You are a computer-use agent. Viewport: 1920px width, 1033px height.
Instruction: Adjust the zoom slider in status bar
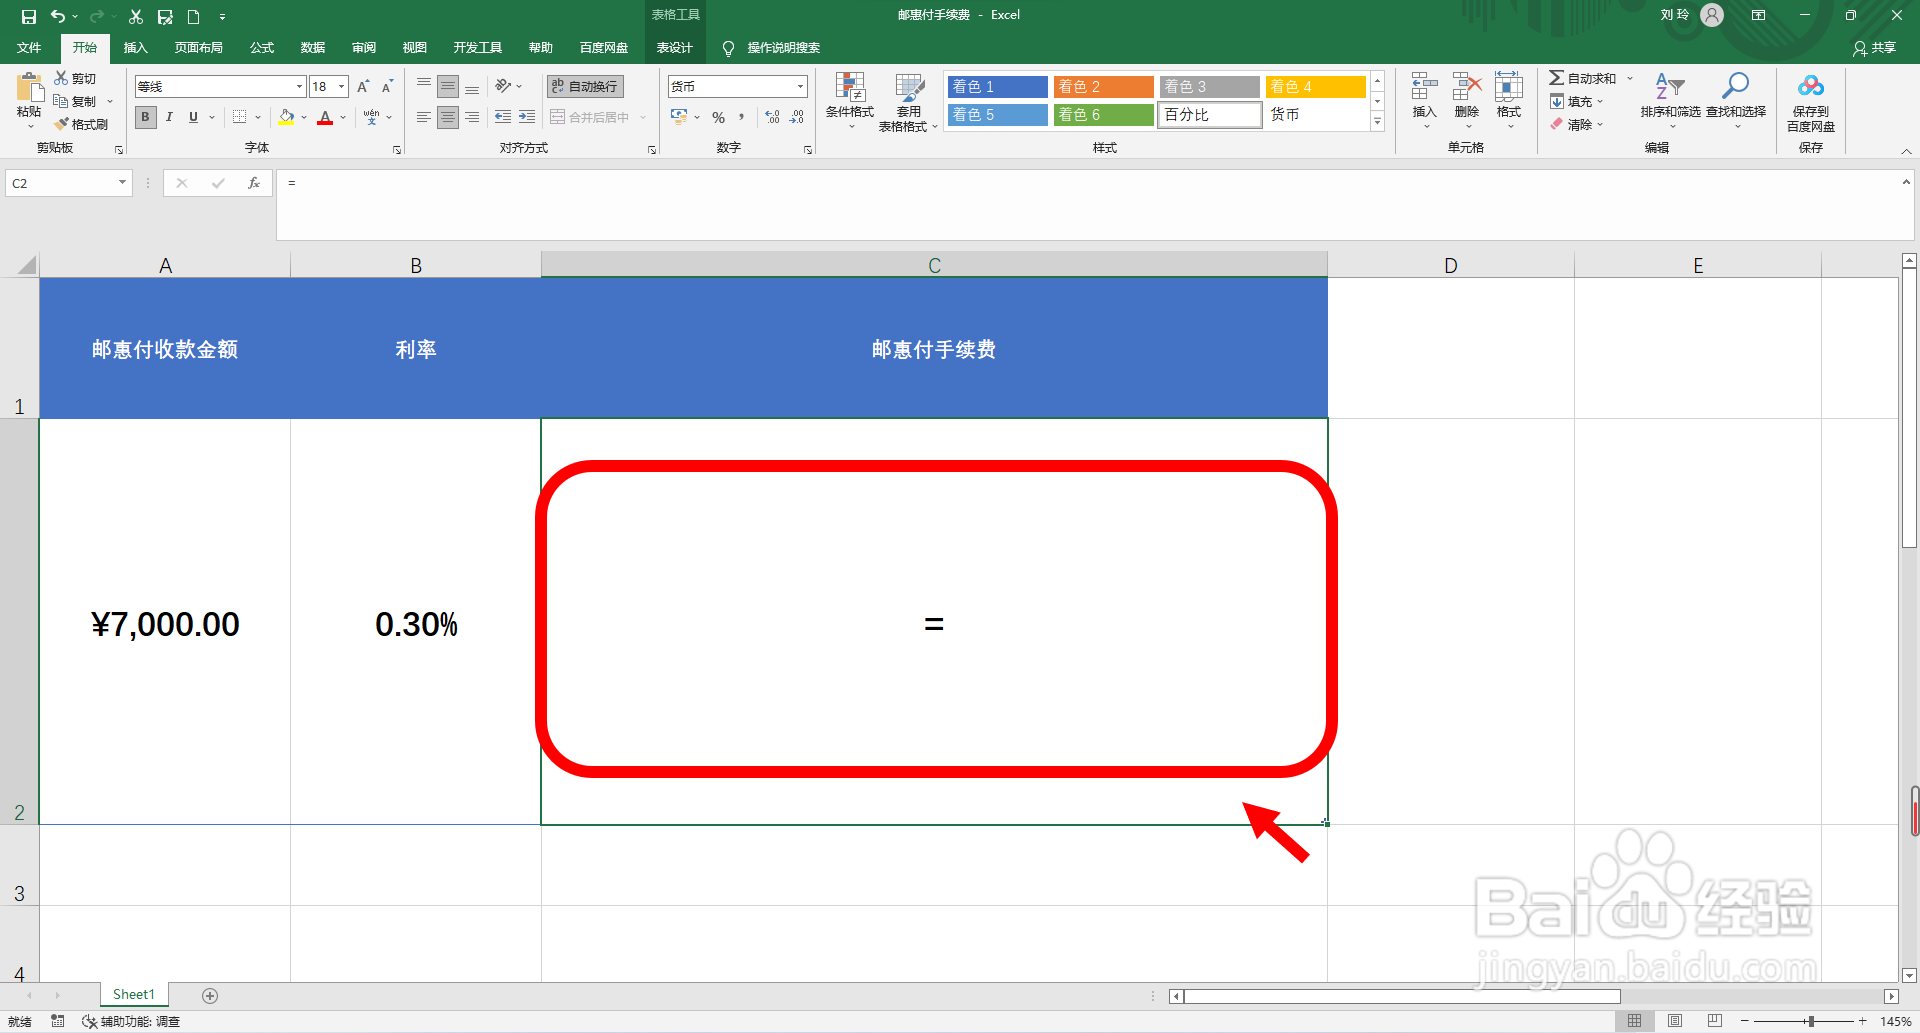point(1811,1021)
